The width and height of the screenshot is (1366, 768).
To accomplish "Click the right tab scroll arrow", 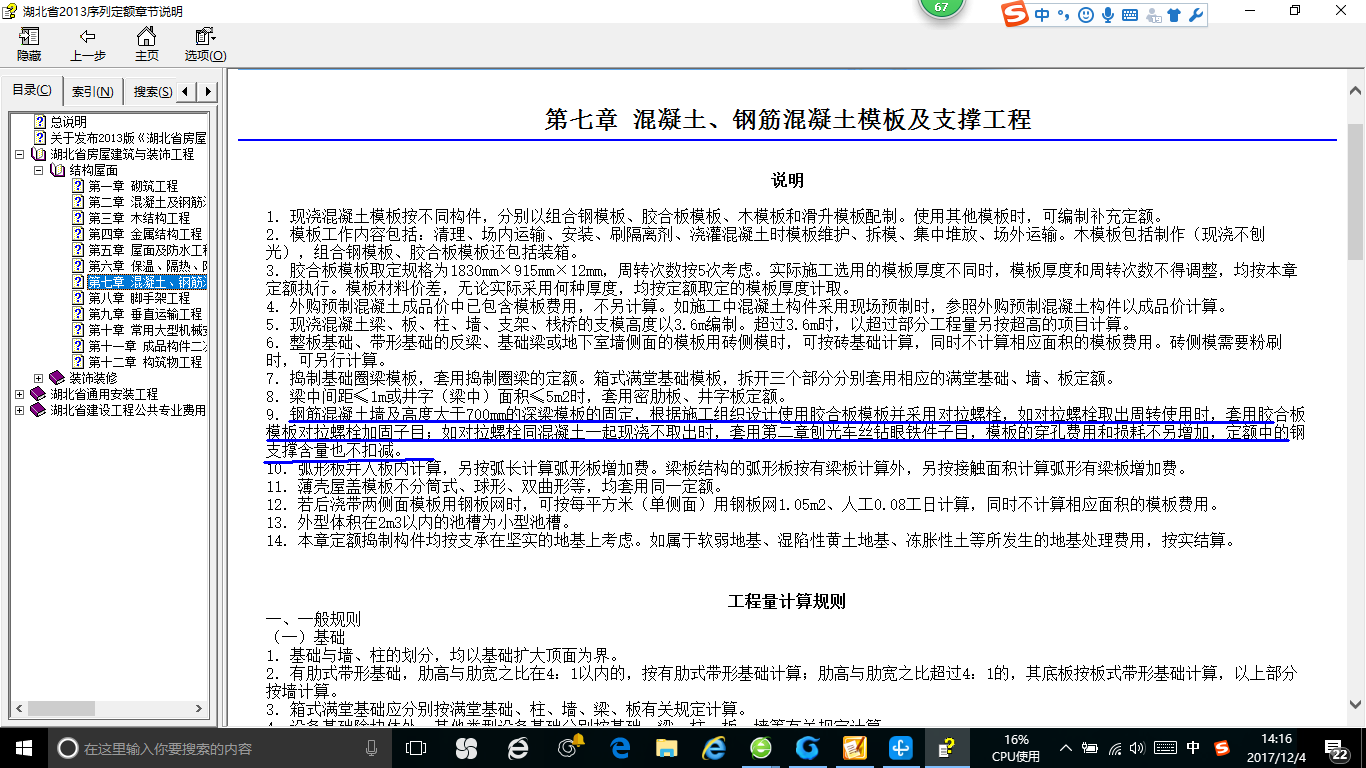I will pos(208,92).
